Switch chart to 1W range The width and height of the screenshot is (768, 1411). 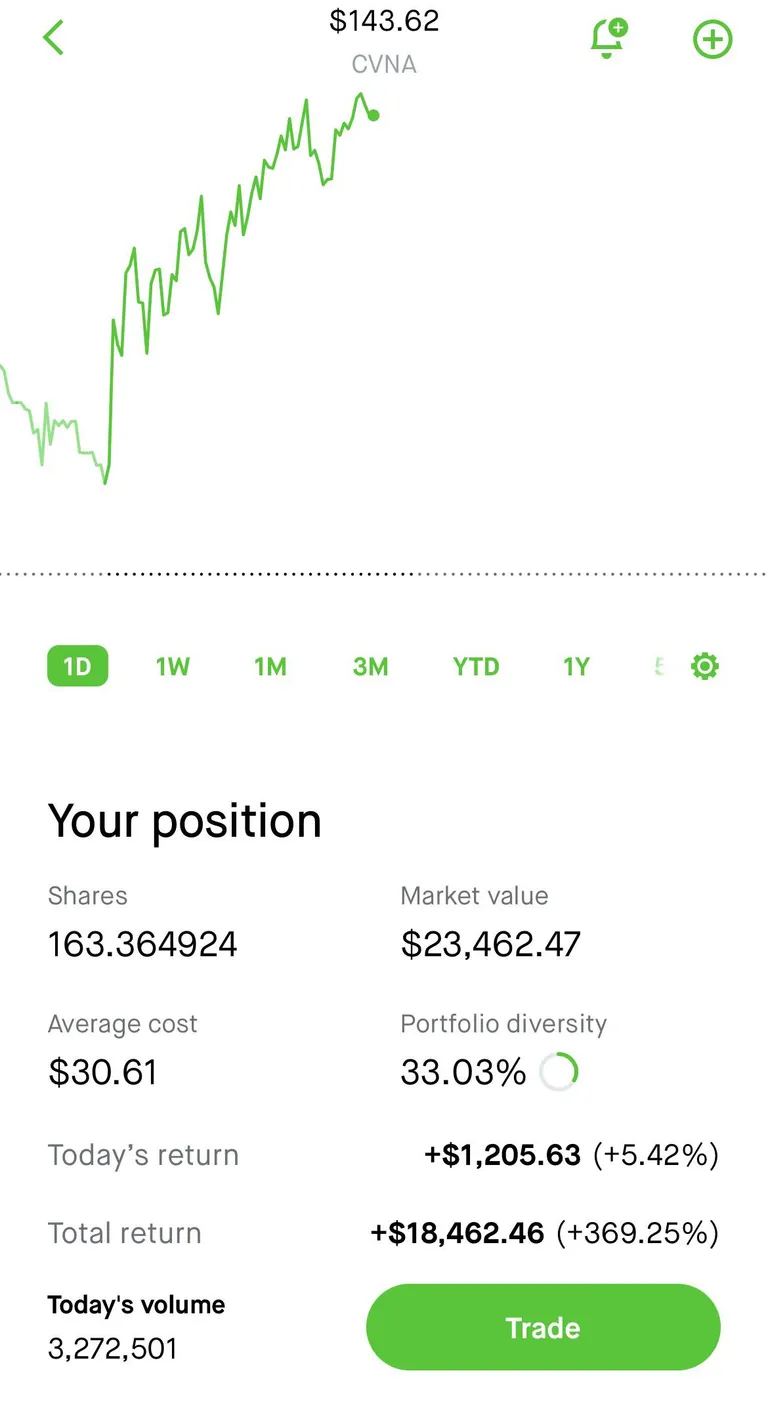click(173, 667)
